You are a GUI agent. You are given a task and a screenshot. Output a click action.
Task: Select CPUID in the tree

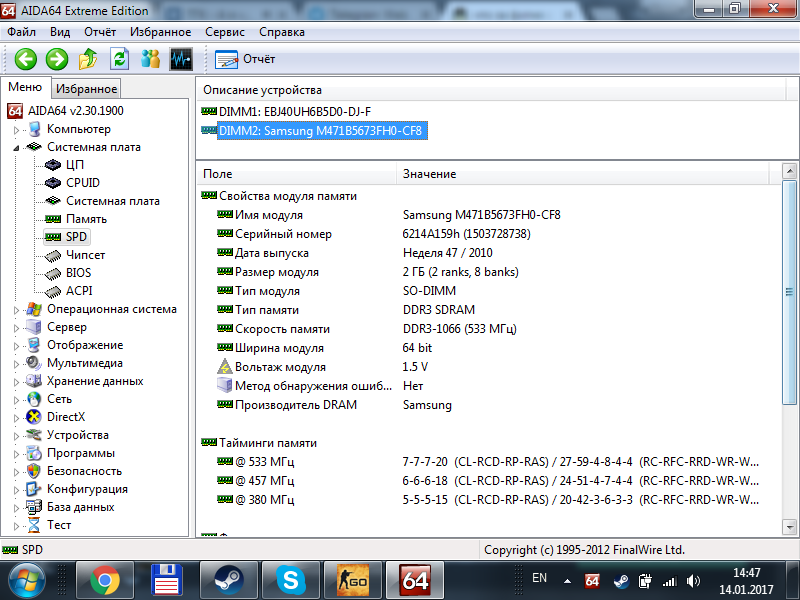pyautogui.click(x=83, y=183)
